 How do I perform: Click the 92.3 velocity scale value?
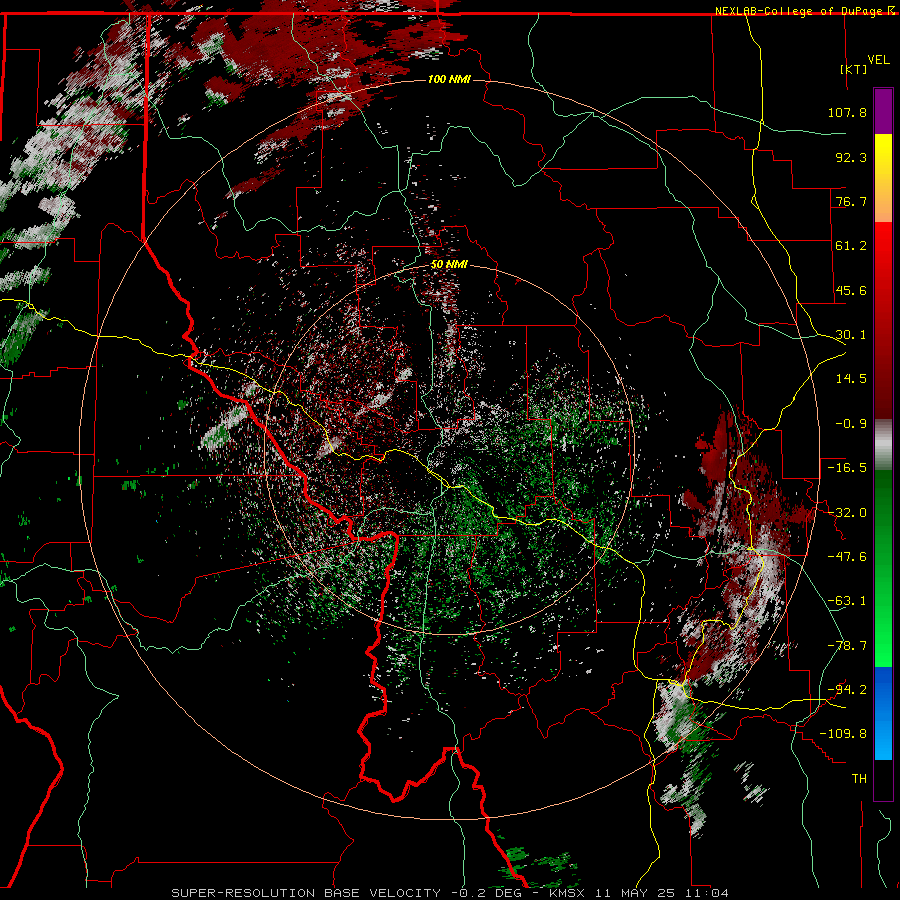851,157
